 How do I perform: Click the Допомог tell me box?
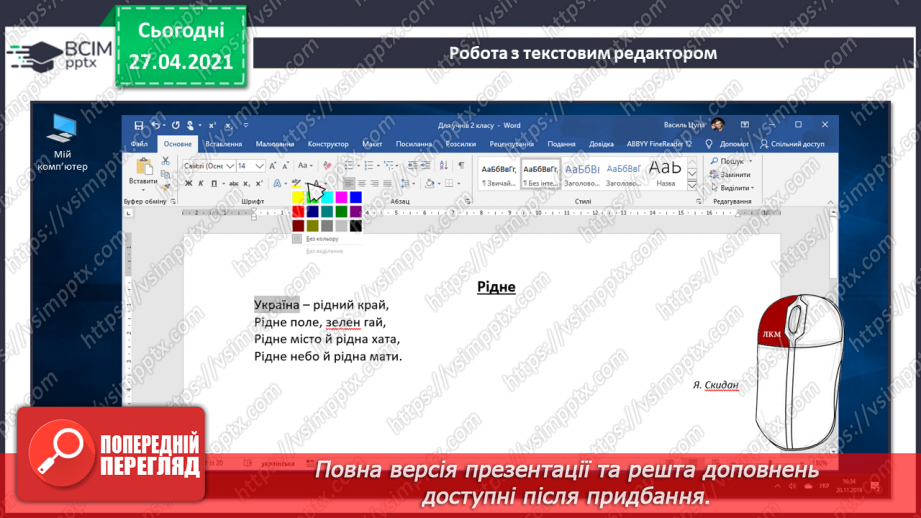click(x=727, y=144)
